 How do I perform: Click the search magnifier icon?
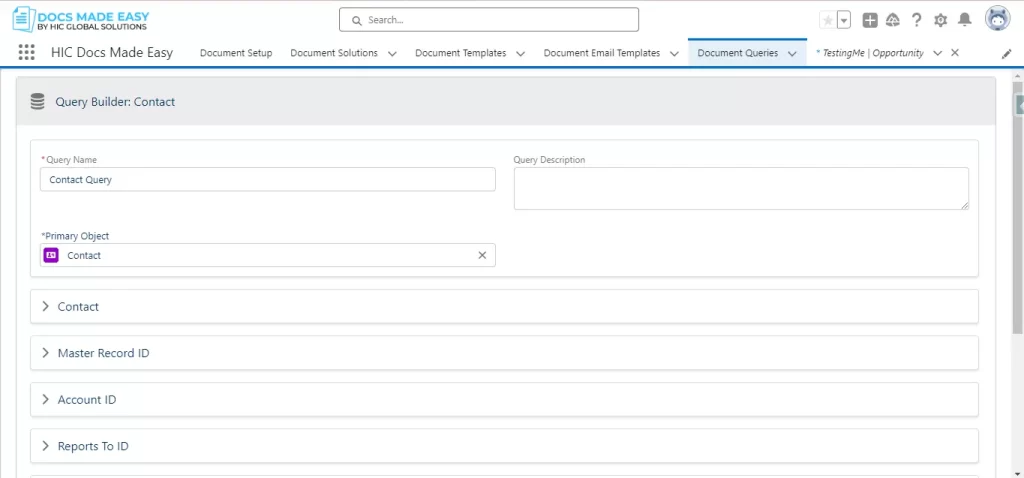coord(357,20)
